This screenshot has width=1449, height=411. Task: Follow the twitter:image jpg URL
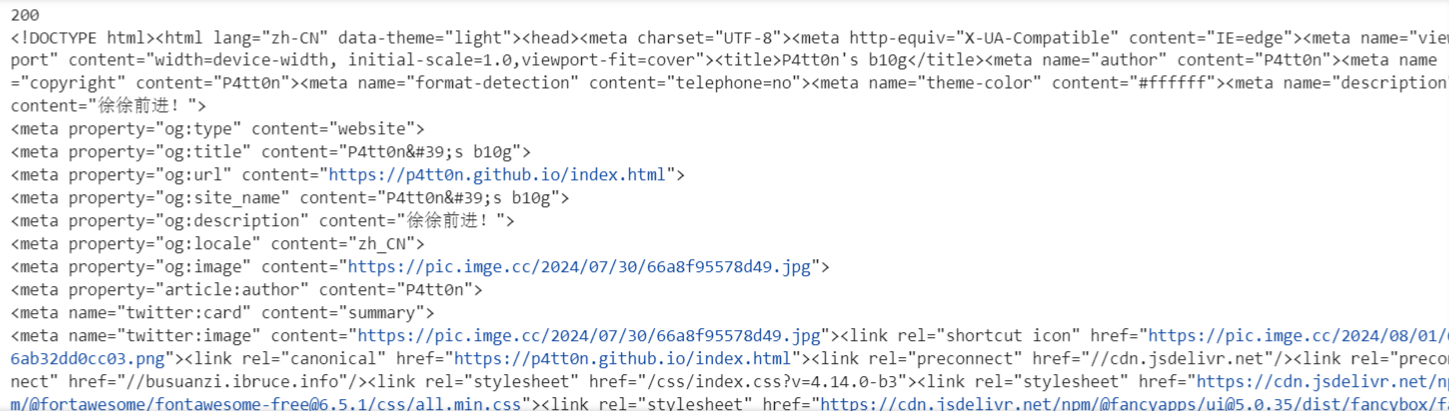590,335
